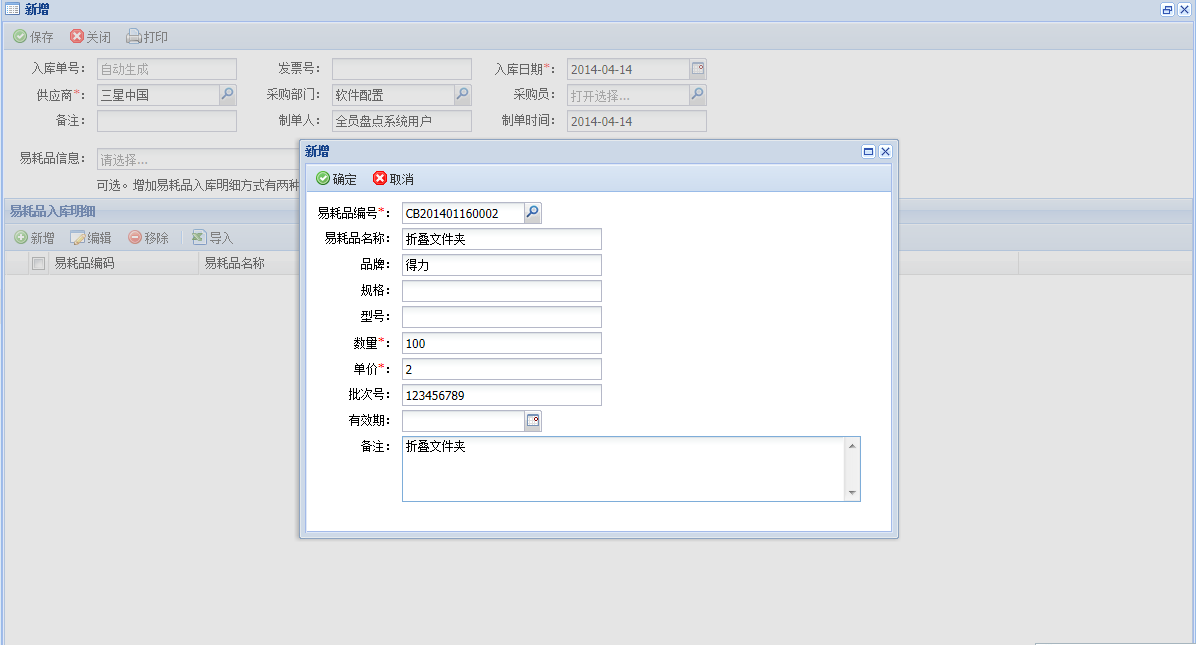Open the 采购员 buyer search icon
This screenshot has height=645, width=1196.
pyautogui.click(x=698, y=95)
